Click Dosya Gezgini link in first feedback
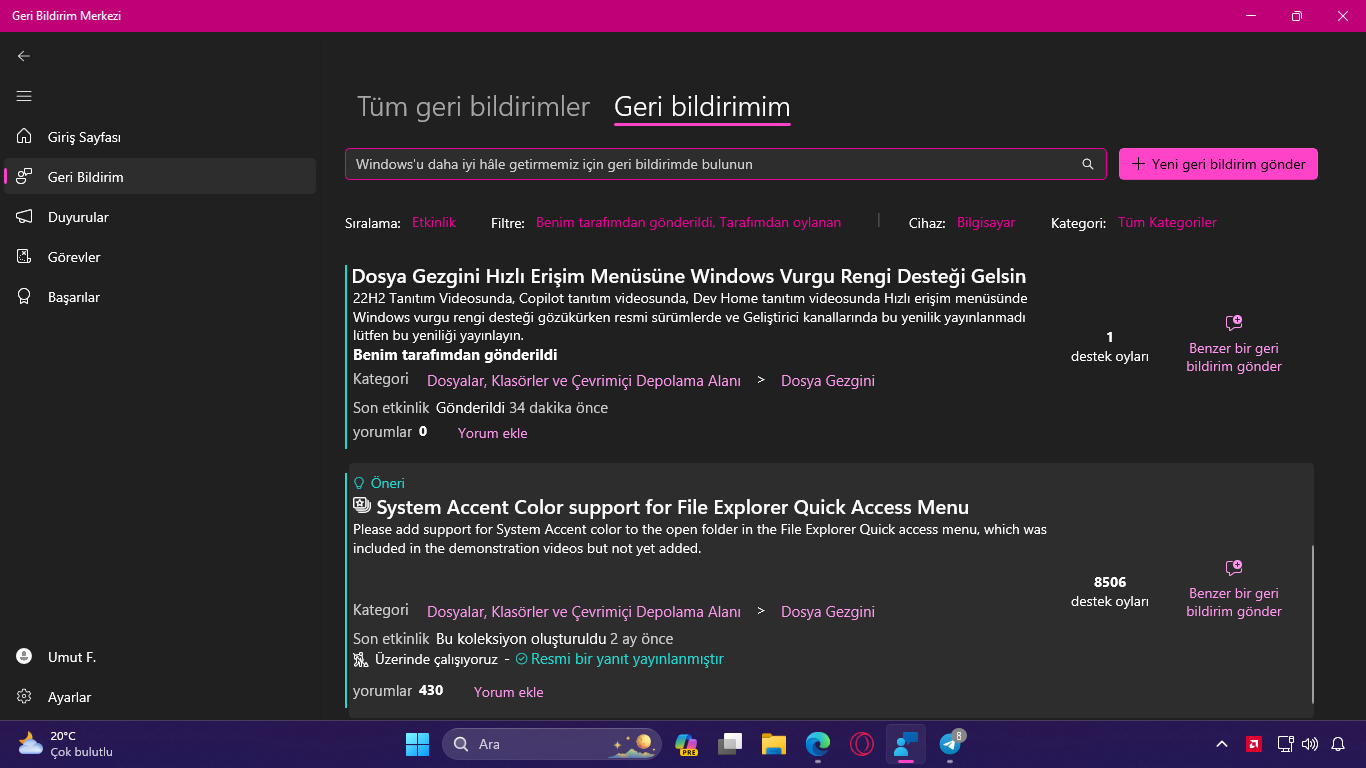This screenshot has height=768, width=1366. 828,381
